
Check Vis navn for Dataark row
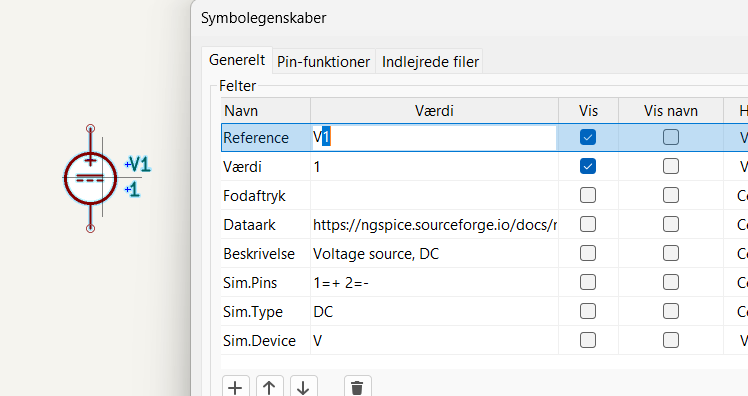(671, 224)
